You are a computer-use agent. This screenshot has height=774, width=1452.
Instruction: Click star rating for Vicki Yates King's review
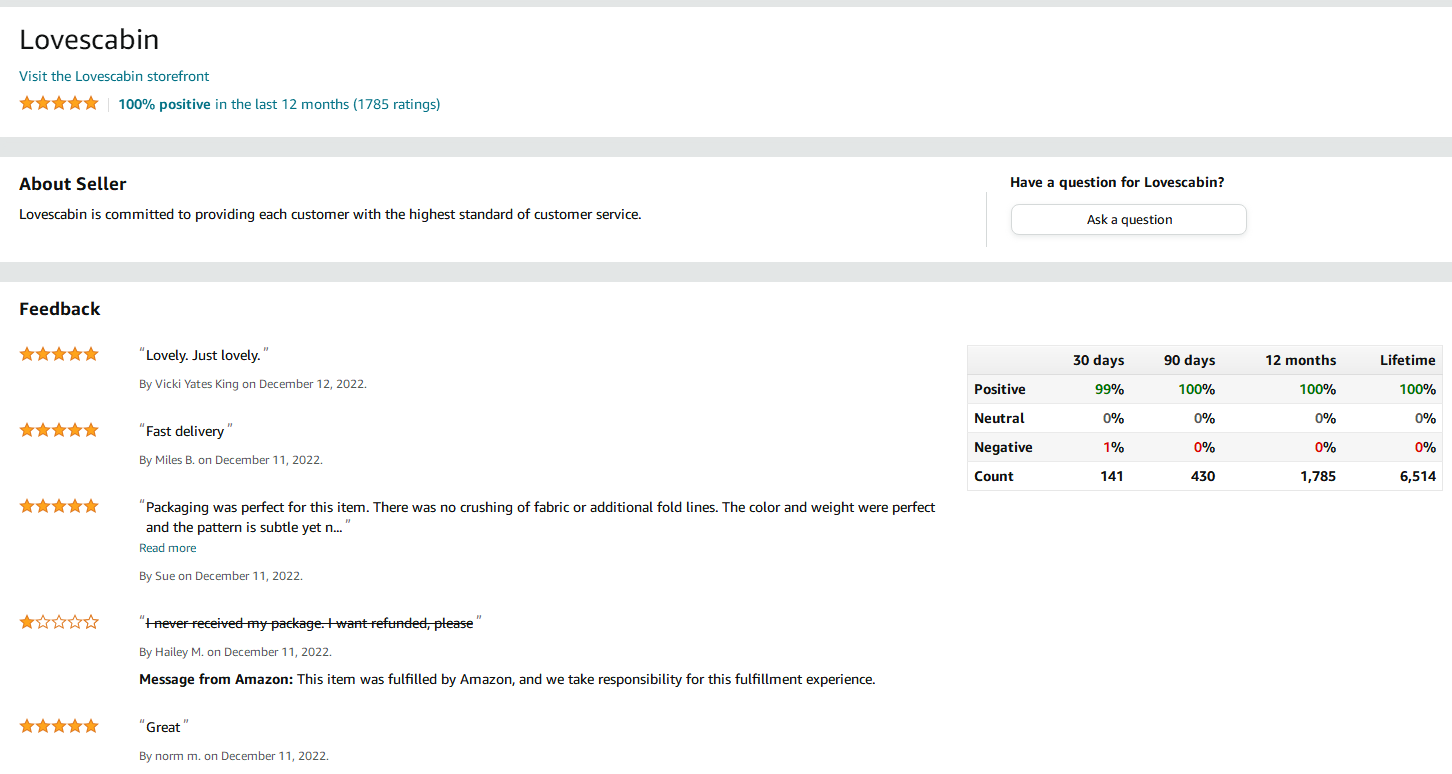click(59, 354)
